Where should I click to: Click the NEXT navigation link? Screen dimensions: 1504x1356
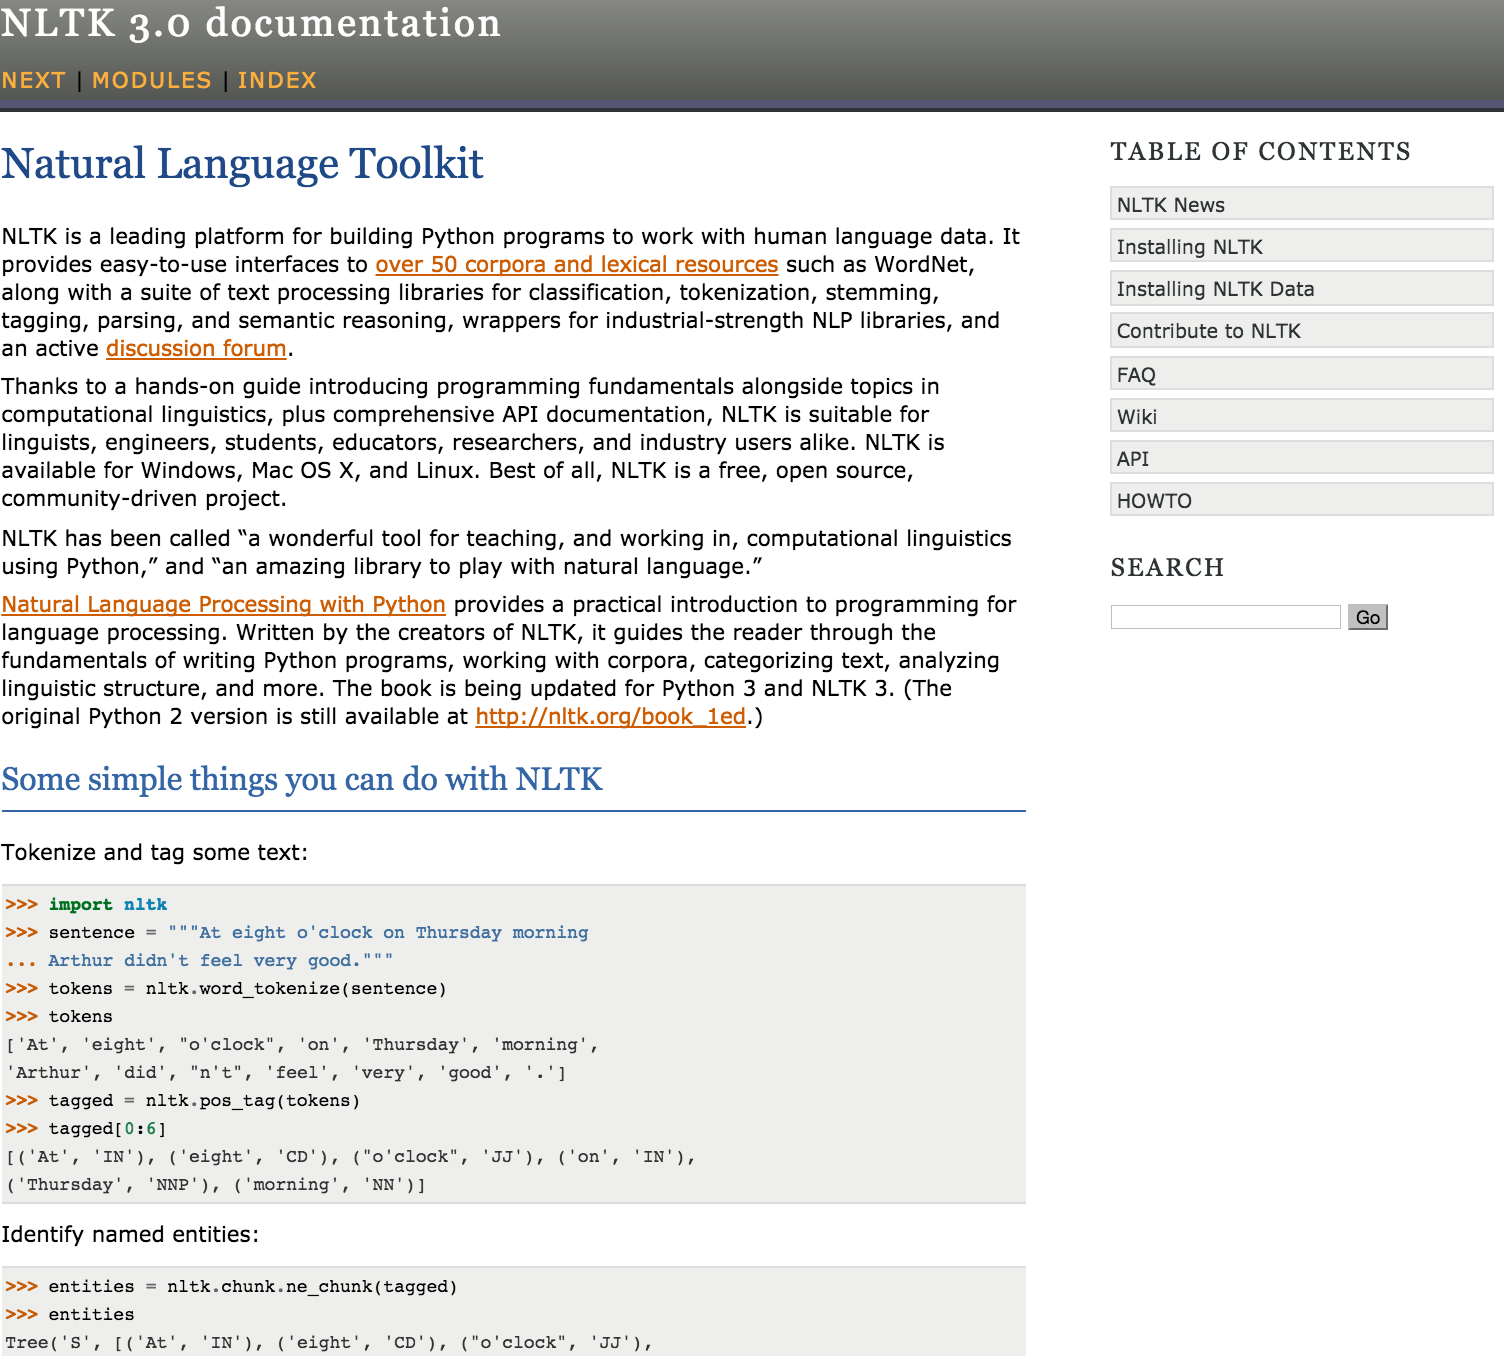33,80
